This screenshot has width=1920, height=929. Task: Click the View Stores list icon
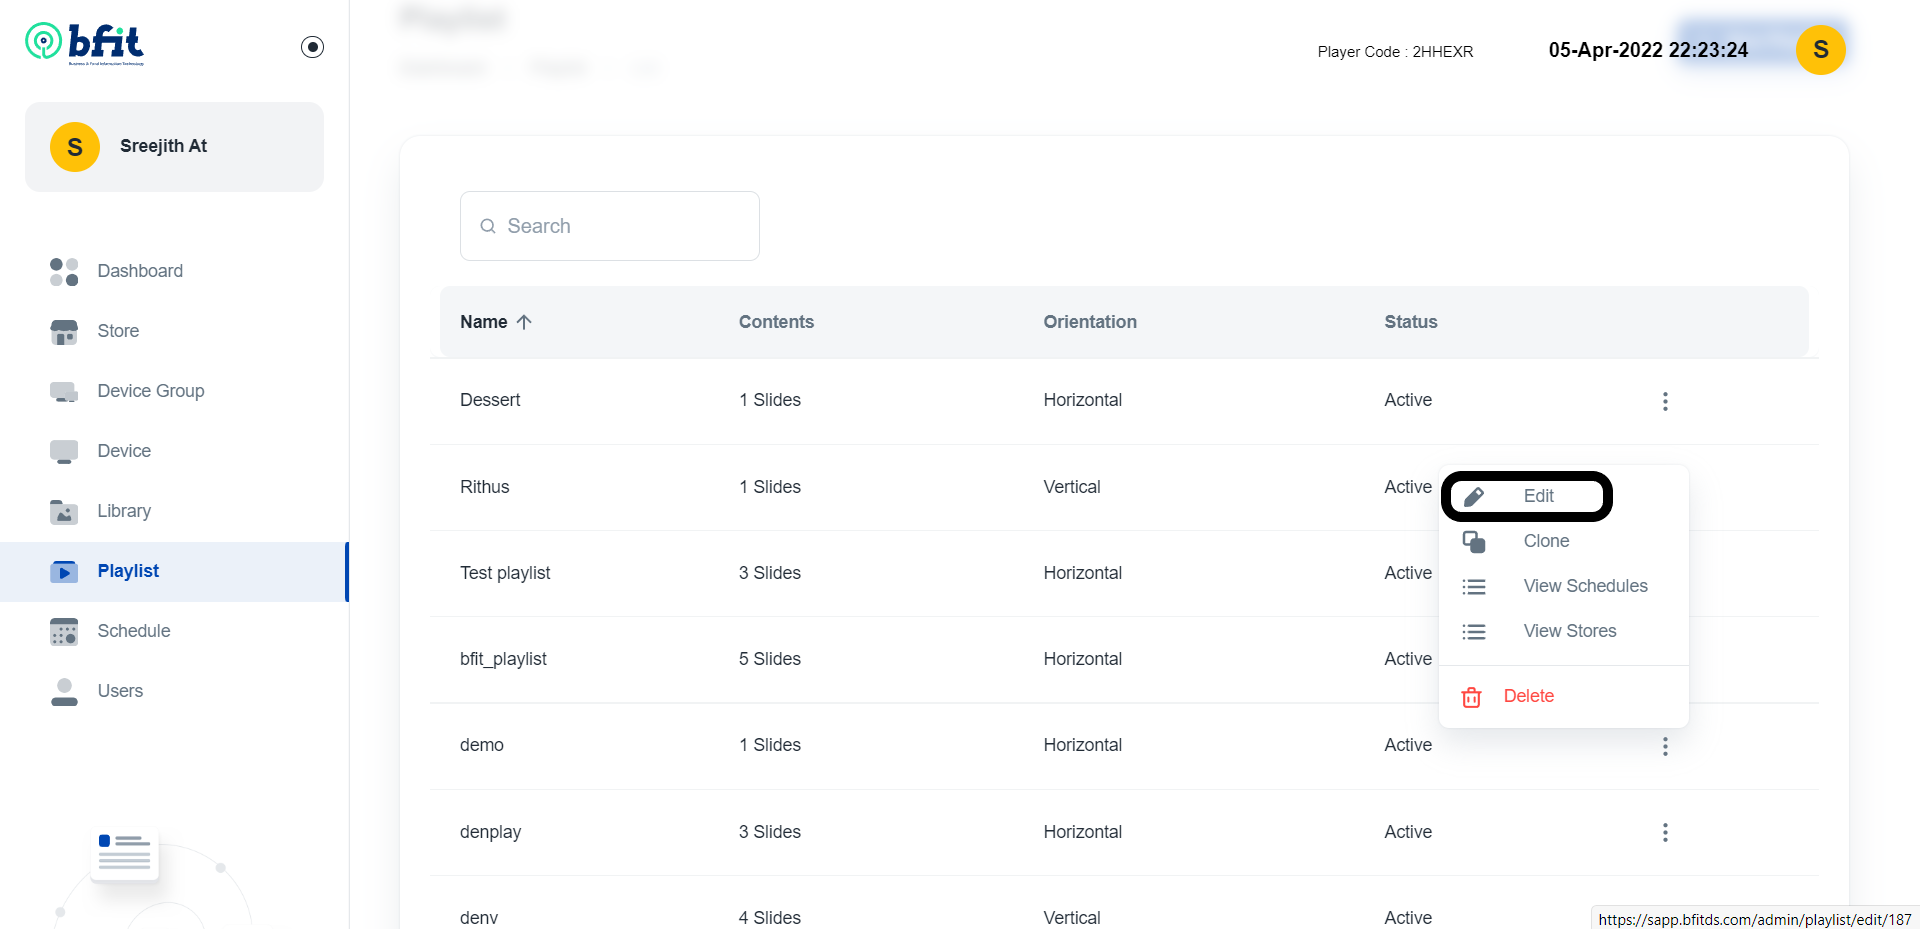[1474, 632]
